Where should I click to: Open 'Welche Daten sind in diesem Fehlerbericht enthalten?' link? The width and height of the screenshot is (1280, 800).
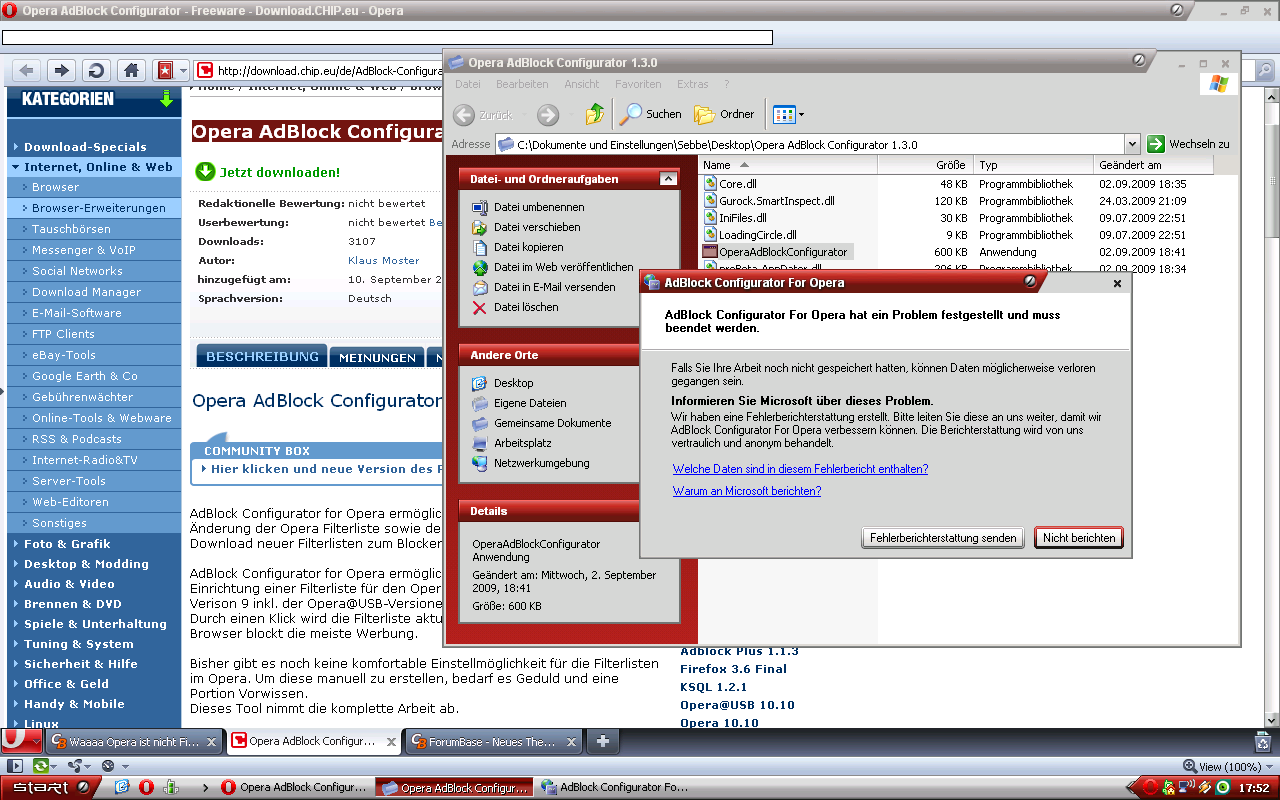point(800,469)
